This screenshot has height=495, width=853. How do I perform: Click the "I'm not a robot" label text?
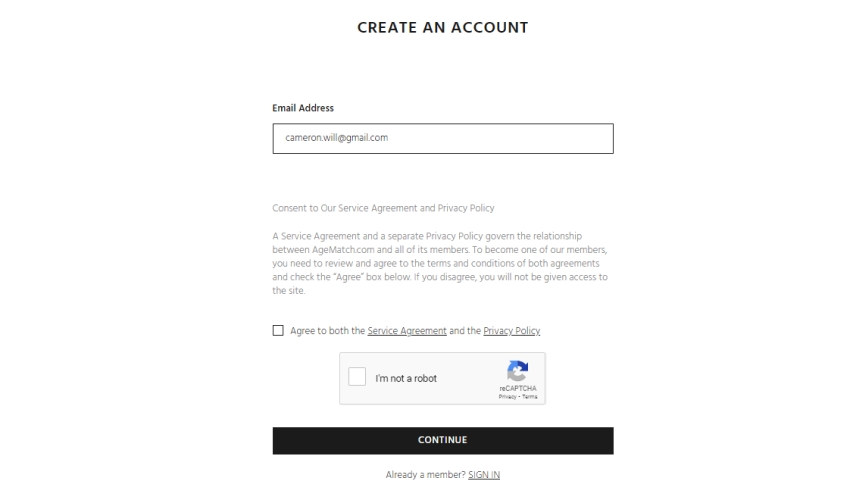[x=406, y=379]
